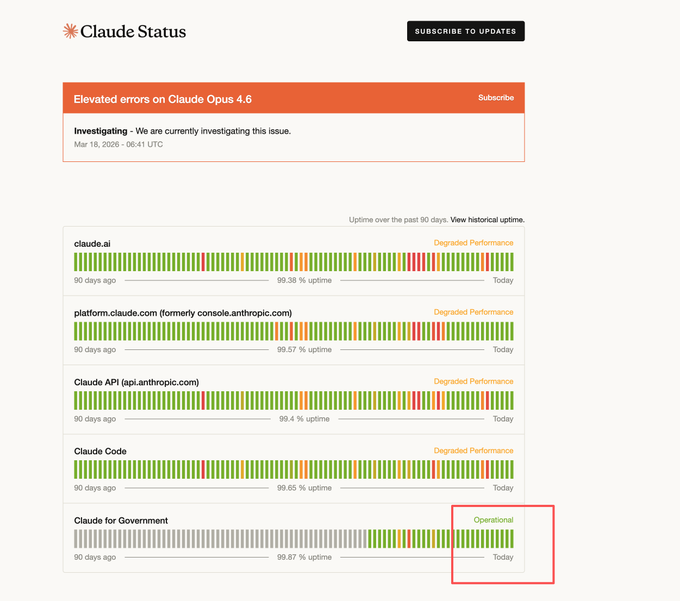Click the Claude Code component name
This screenshot has width=680, height=601.
coord(100,451)
